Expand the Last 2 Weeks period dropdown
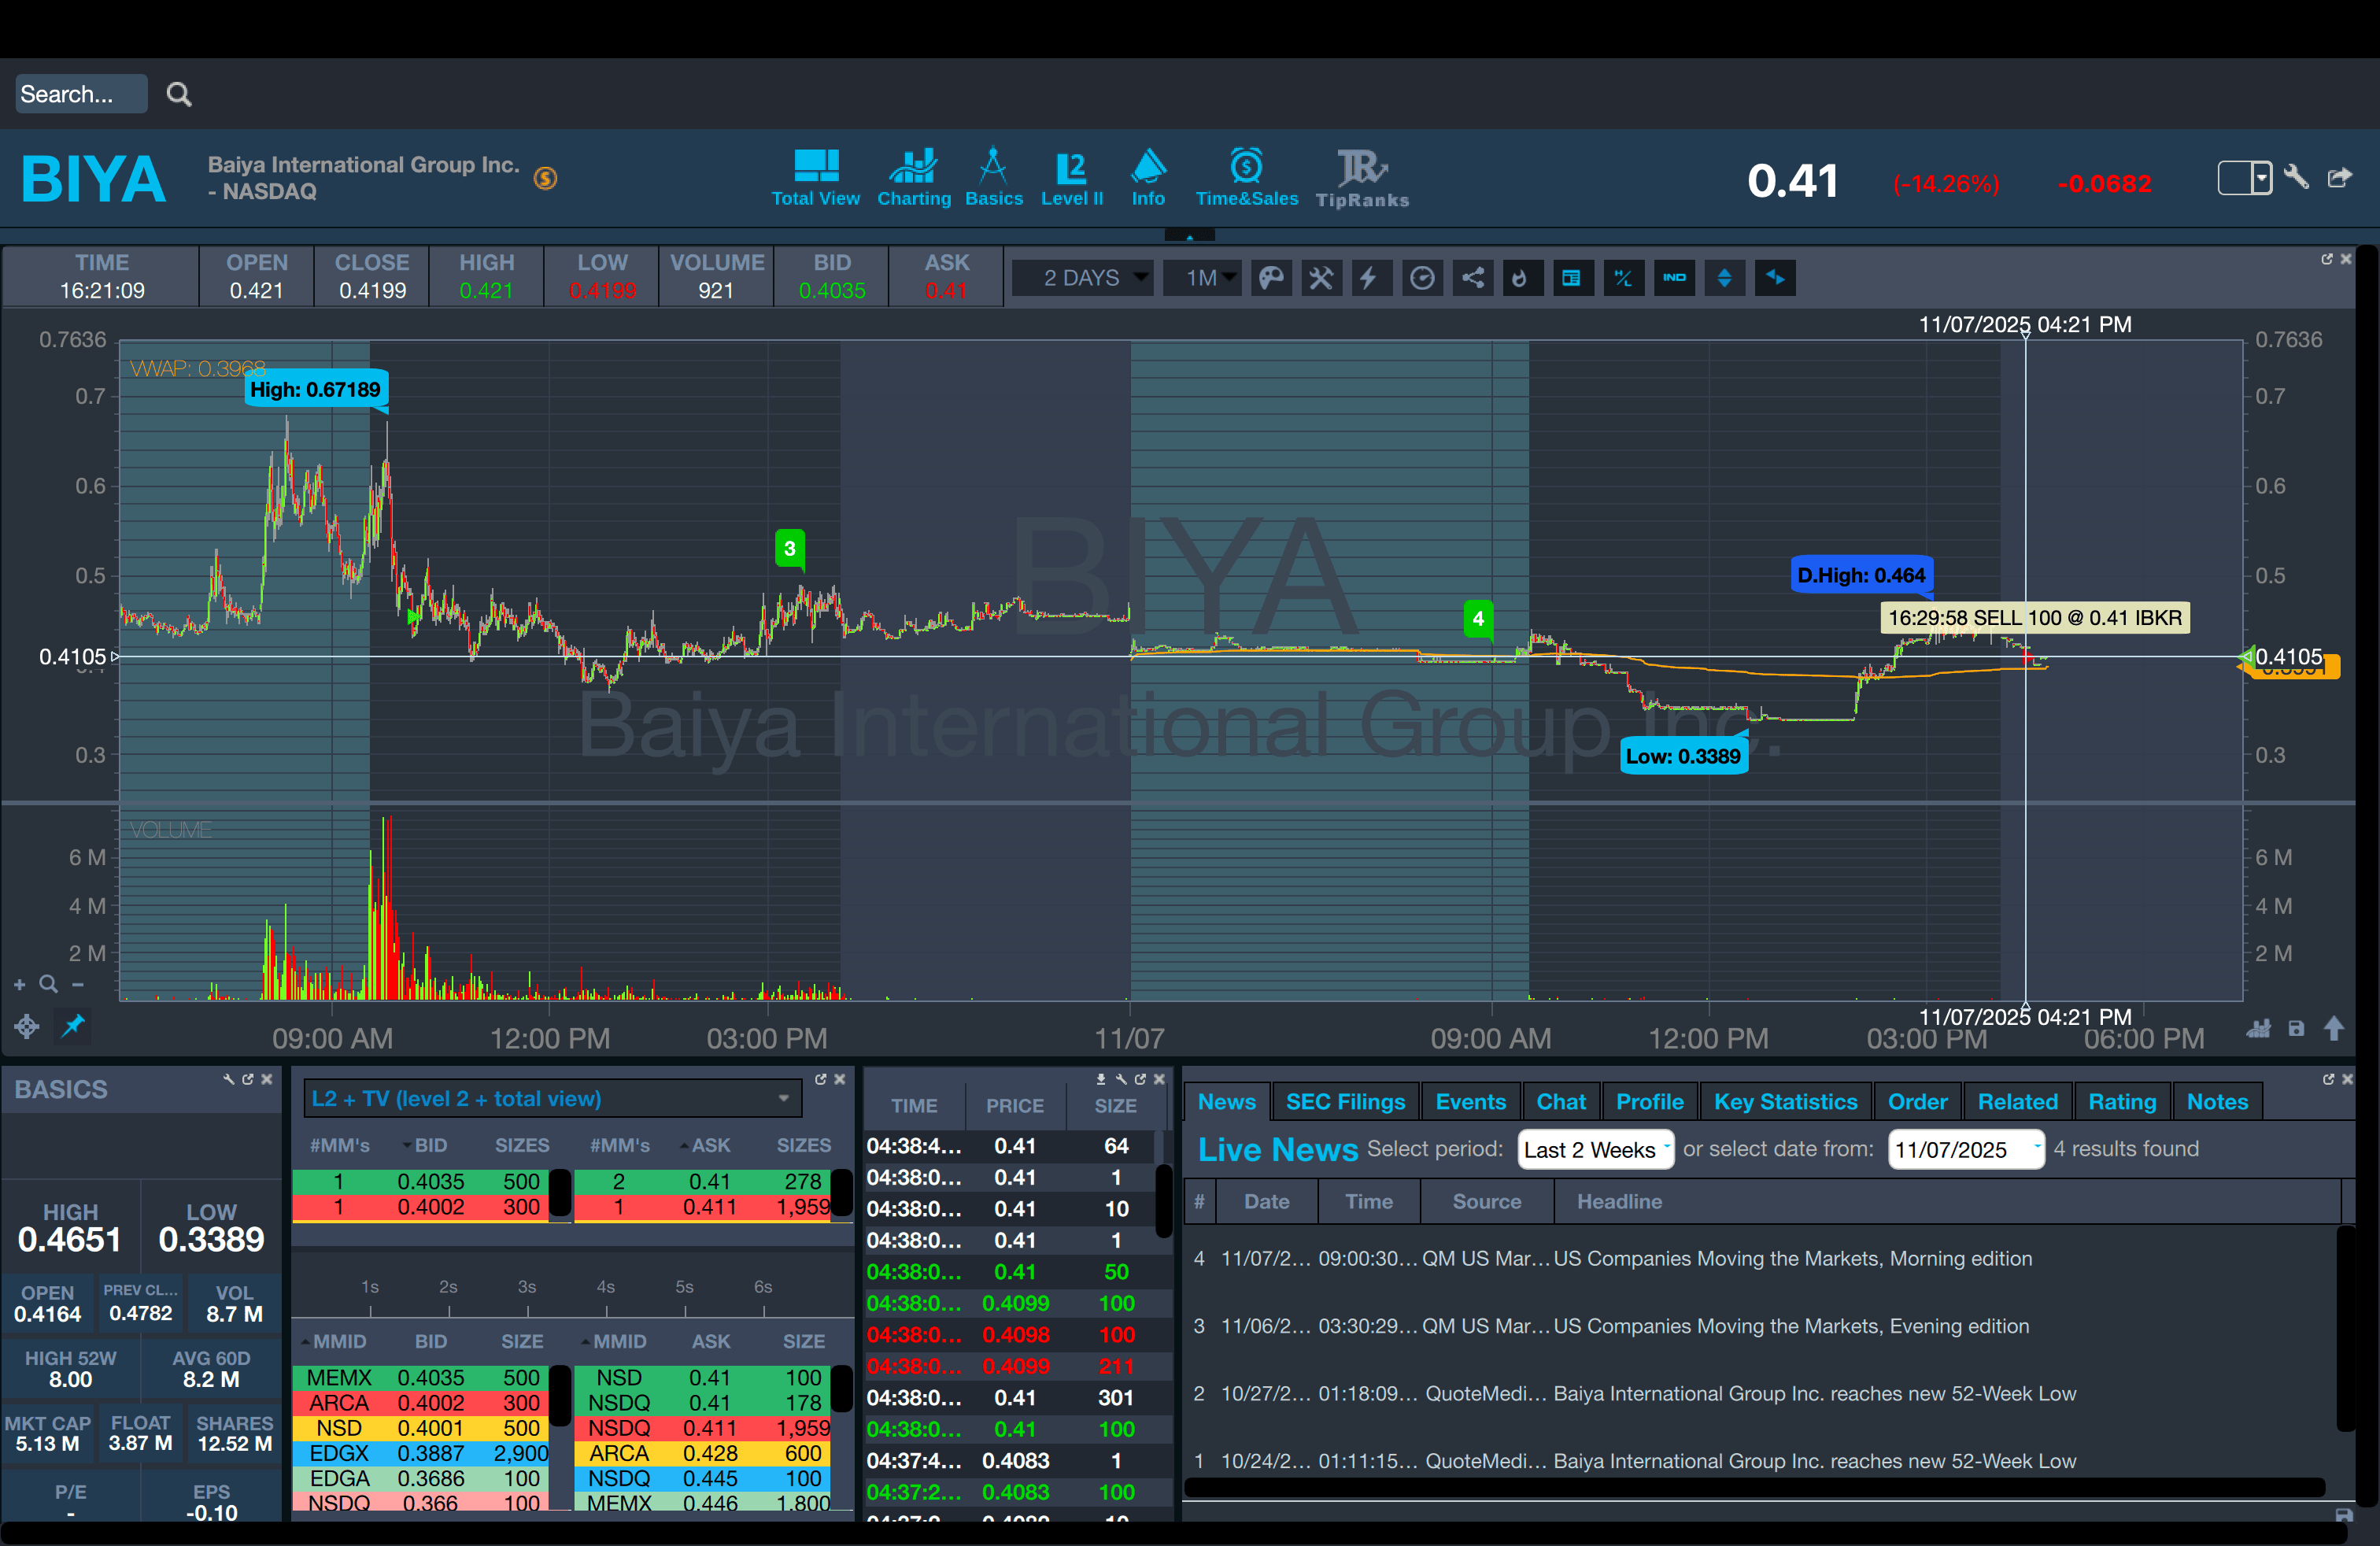Screen dimensions: 2380x1546 (1595, 1150)
